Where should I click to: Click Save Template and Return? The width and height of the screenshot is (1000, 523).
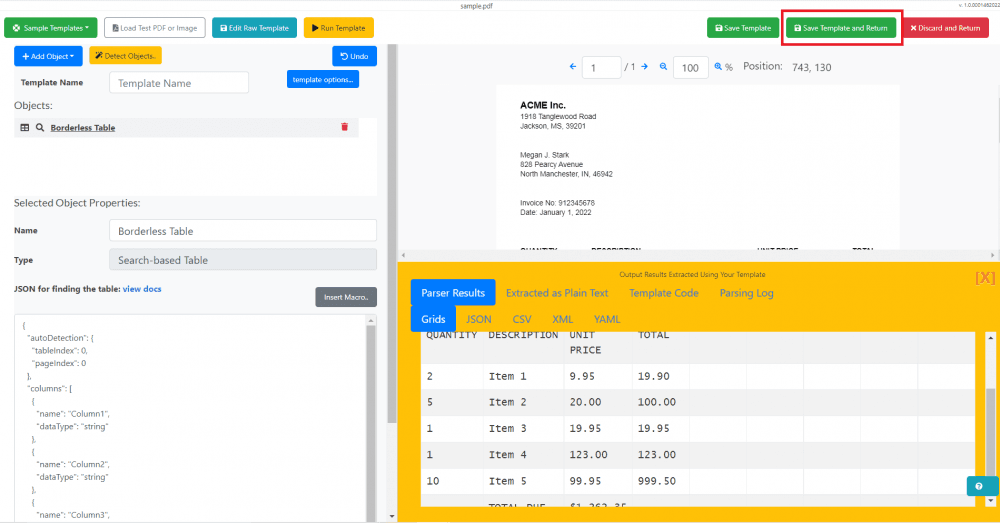click(840, 28)
